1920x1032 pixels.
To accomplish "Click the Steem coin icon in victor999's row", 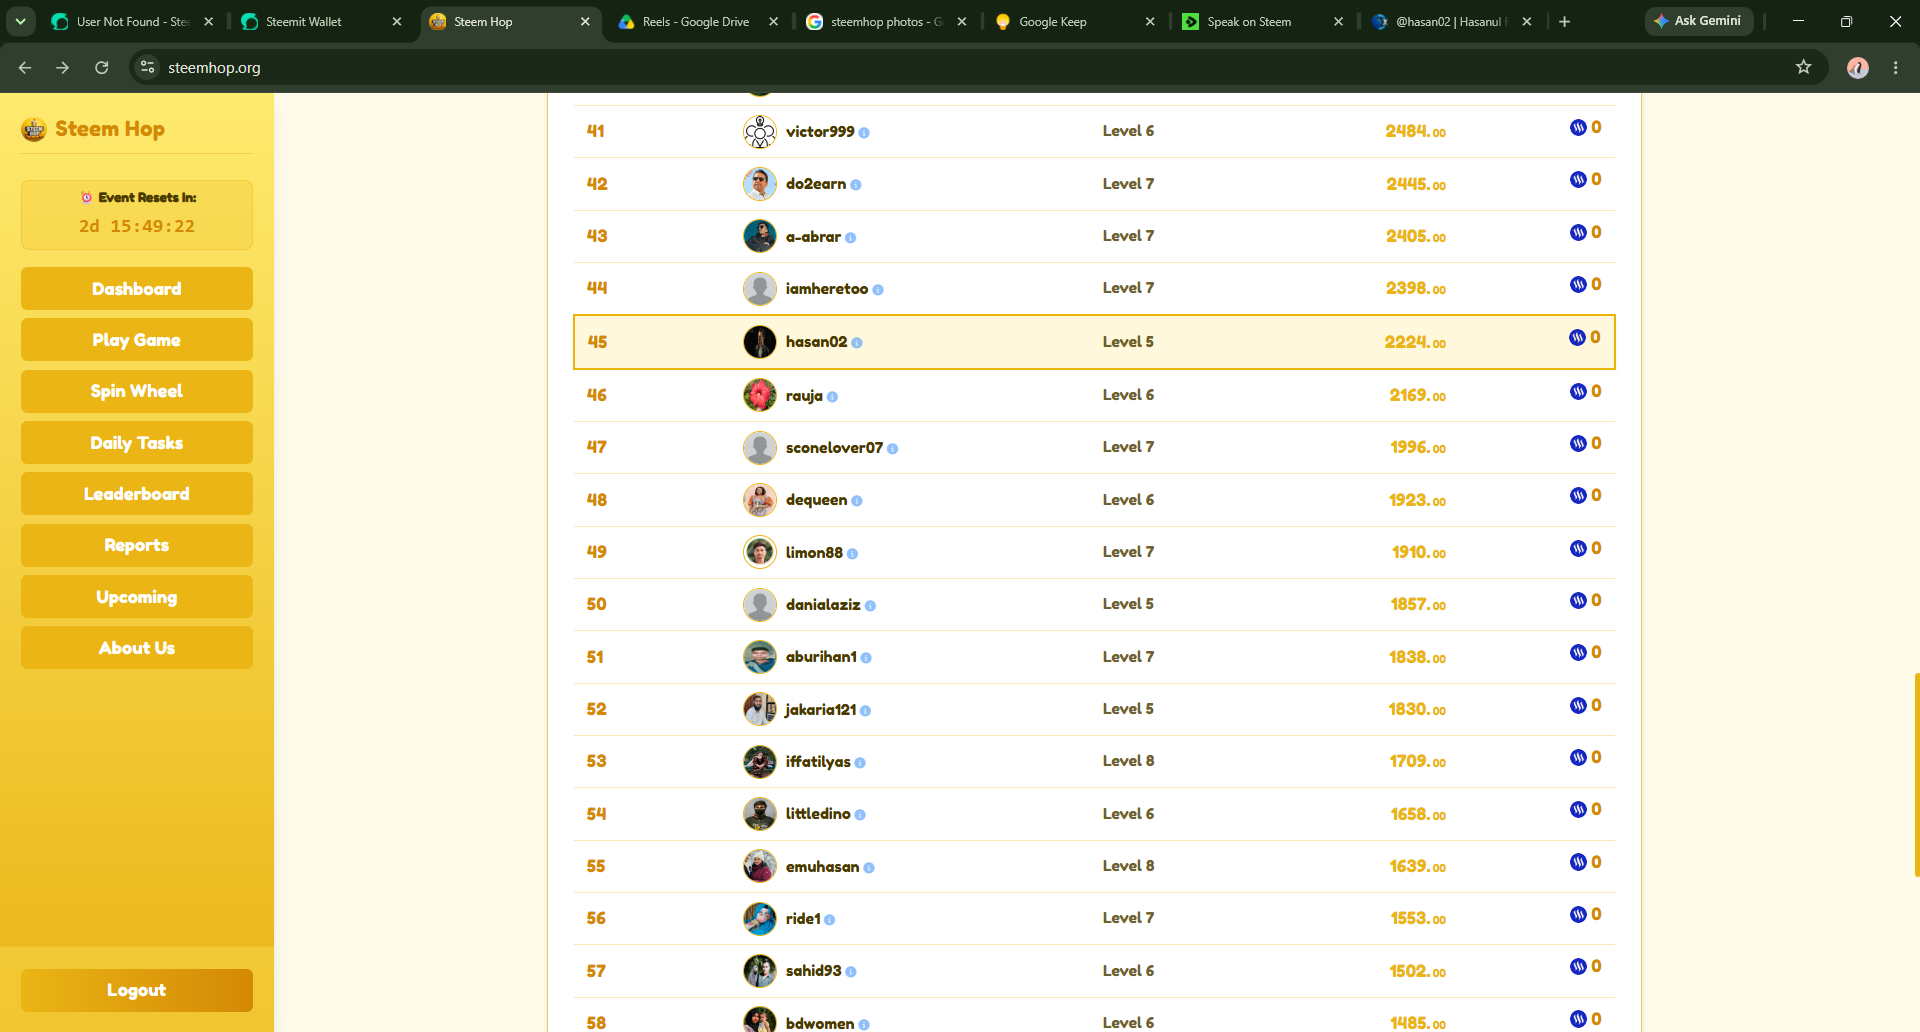I will point(1578,128).
